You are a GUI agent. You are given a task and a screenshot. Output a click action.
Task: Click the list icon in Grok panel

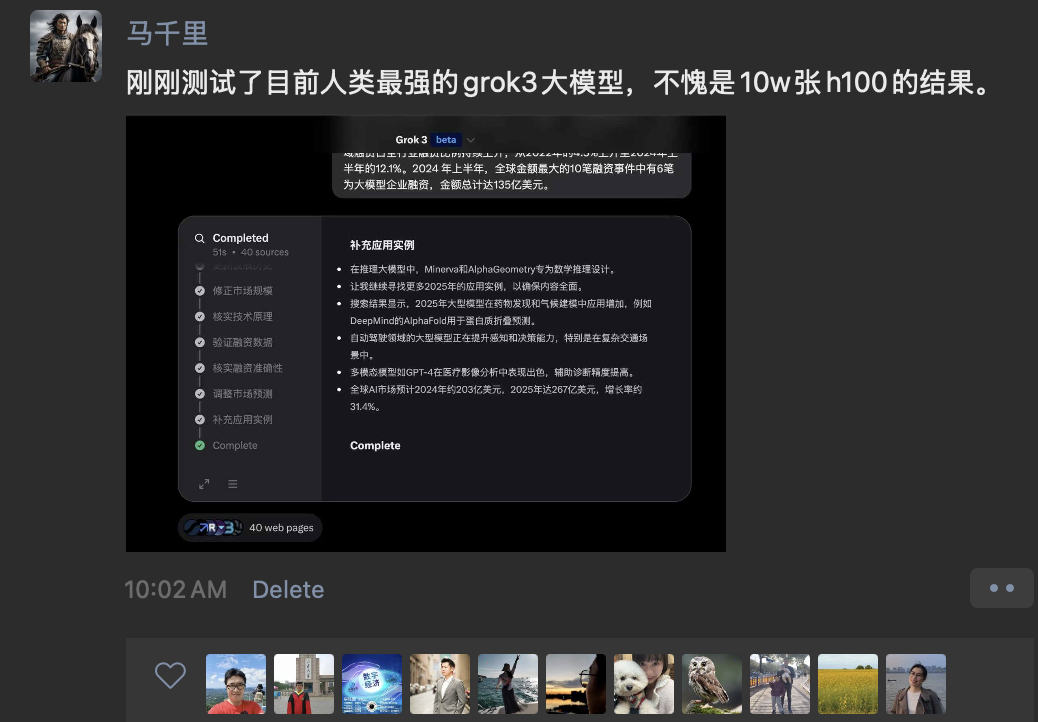tap(232, 484)
